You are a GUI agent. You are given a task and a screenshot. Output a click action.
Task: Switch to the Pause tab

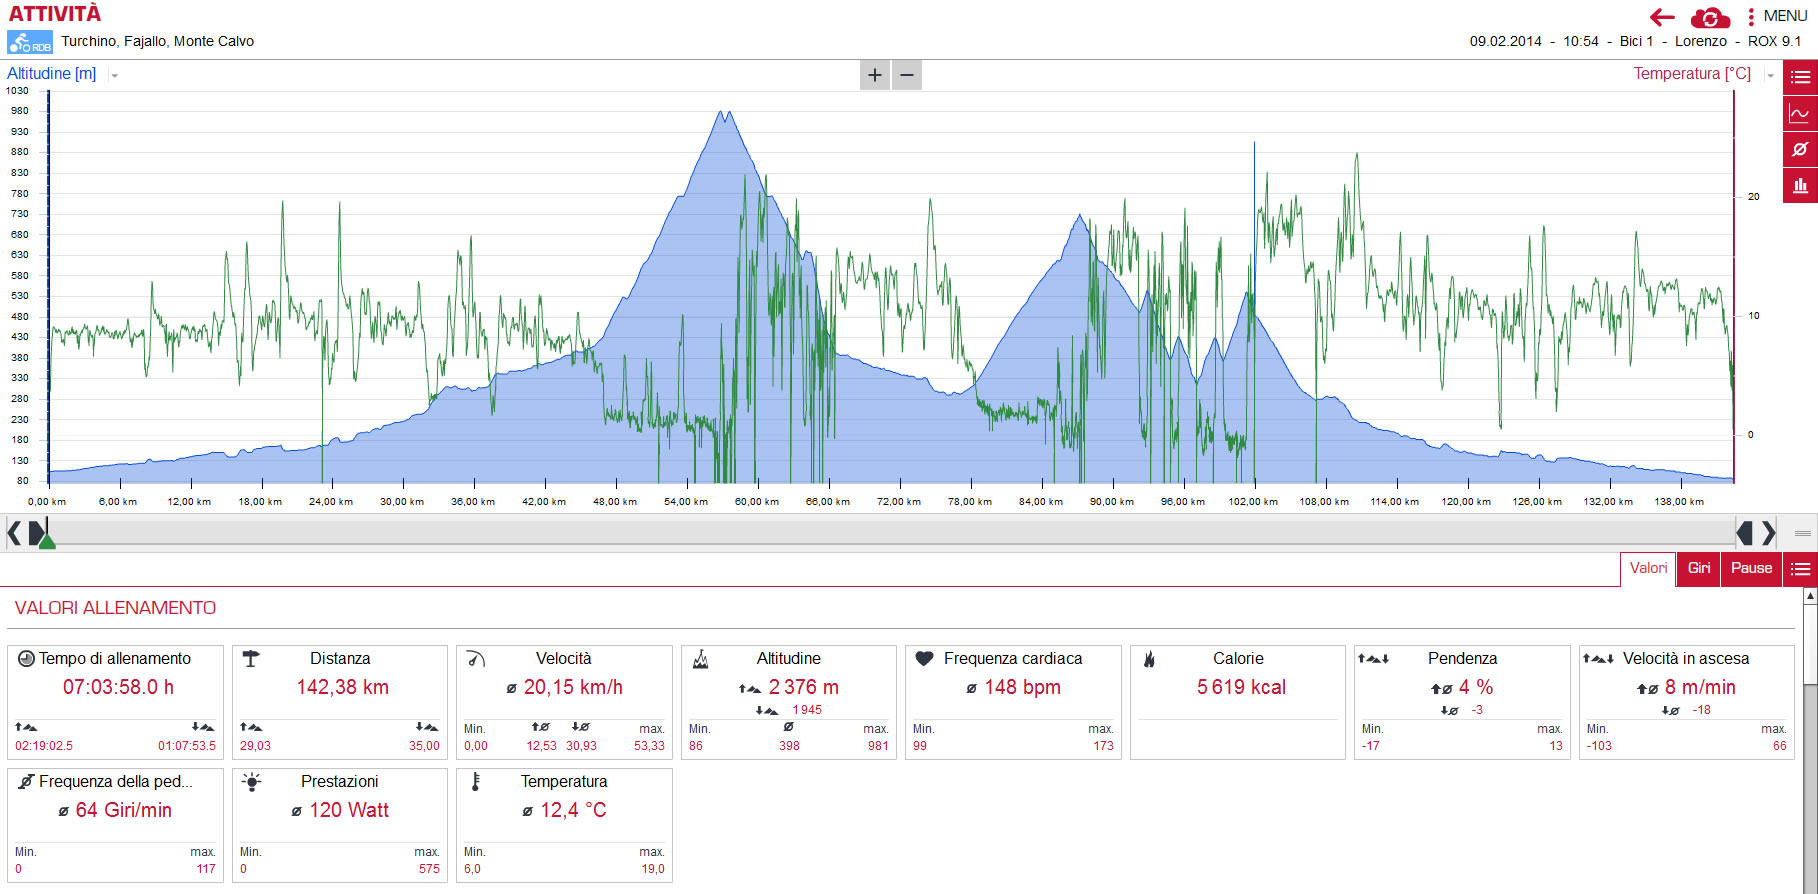coord(1751,568)
